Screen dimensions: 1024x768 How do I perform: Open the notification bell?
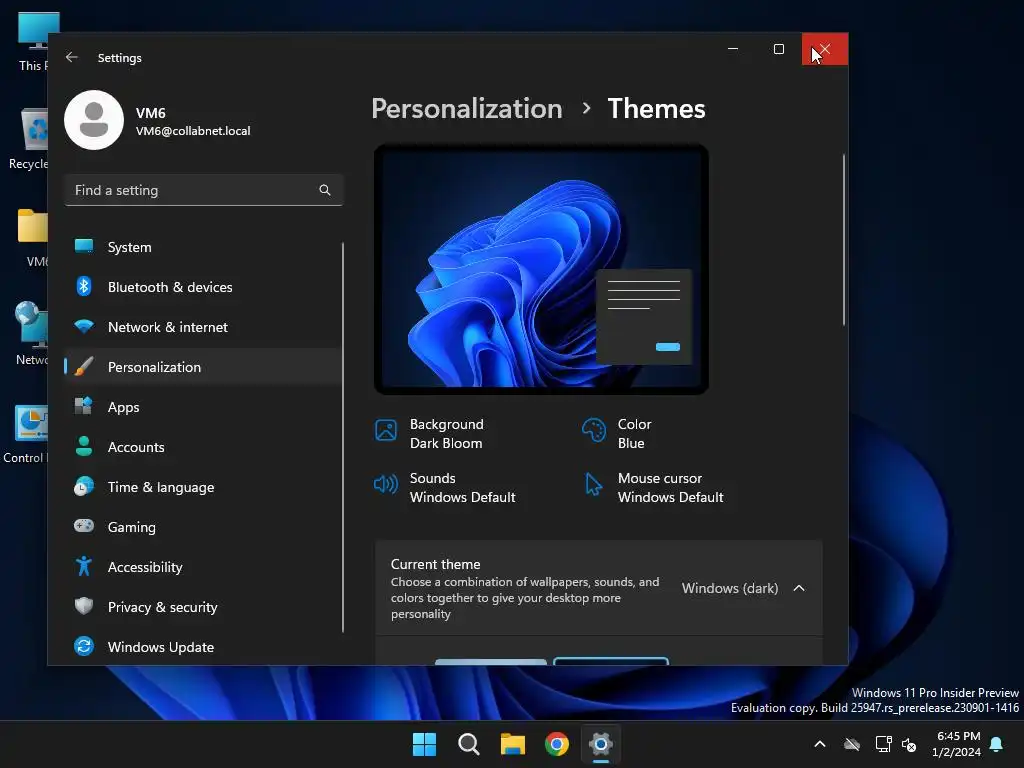pos(997,744)
